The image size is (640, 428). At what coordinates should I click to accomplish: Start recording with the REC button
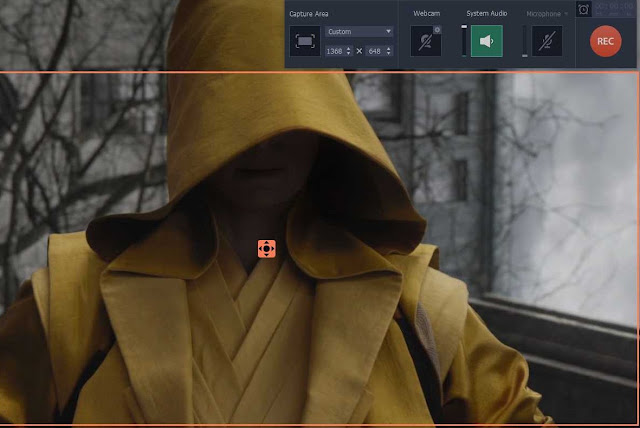click(x=606, y=41)
